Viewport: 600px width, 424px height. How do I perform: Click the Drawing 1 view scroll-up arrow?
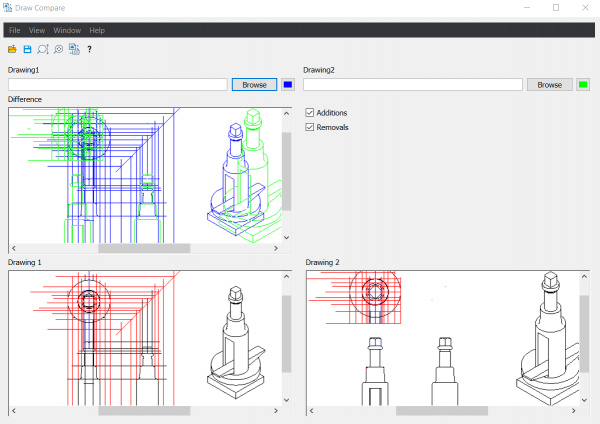click(x=287, y=276)
